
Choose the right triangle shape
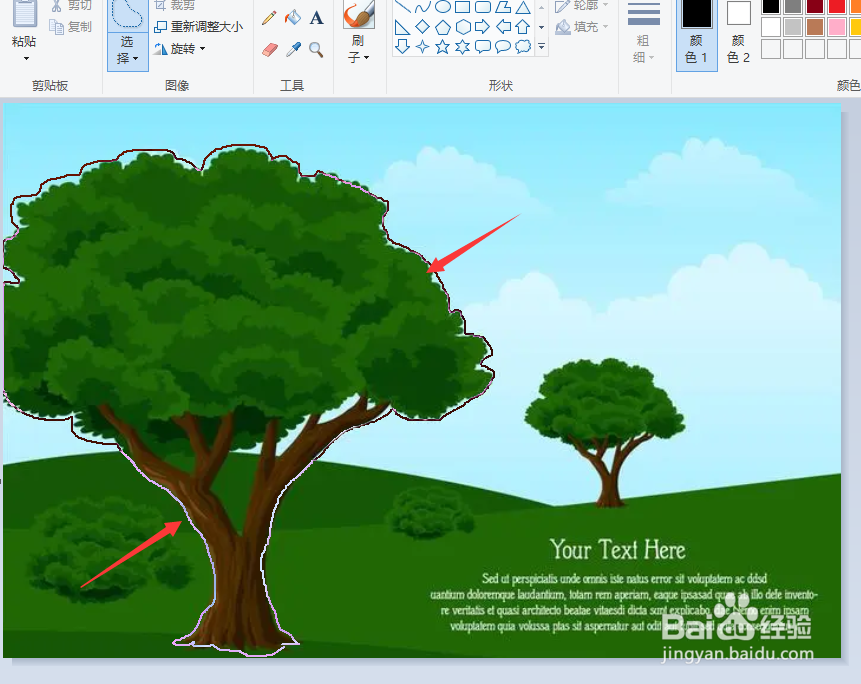[402, 26]
